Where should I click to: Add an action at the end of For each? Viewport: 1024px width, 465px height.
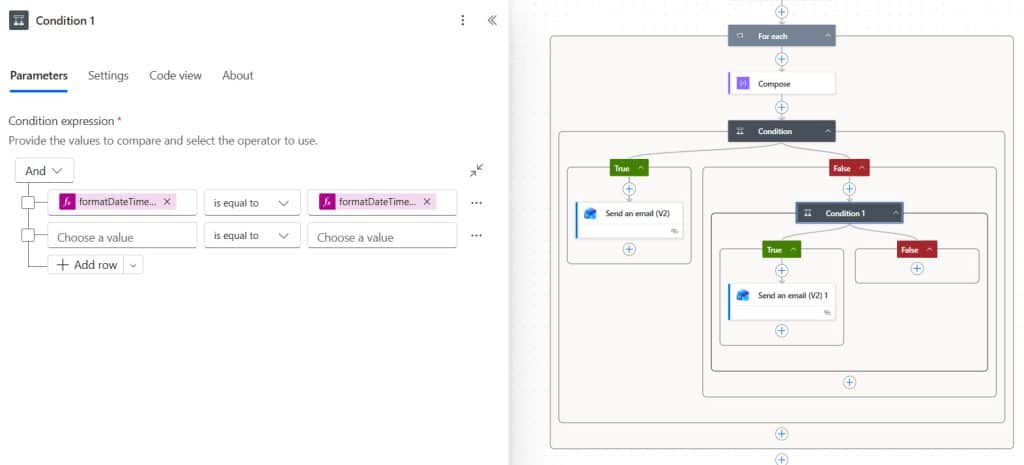coord(781,434)
